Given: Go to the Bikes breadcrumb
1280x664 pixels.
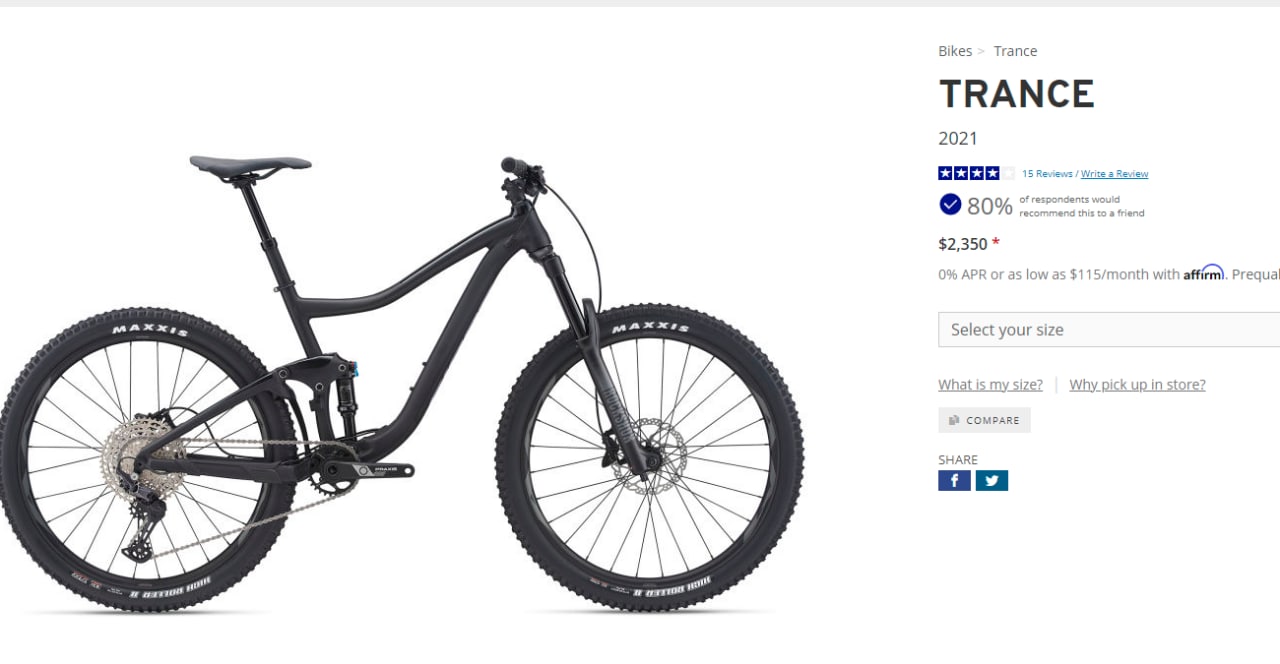Looking at the screenshot, I should pos(955,51).
